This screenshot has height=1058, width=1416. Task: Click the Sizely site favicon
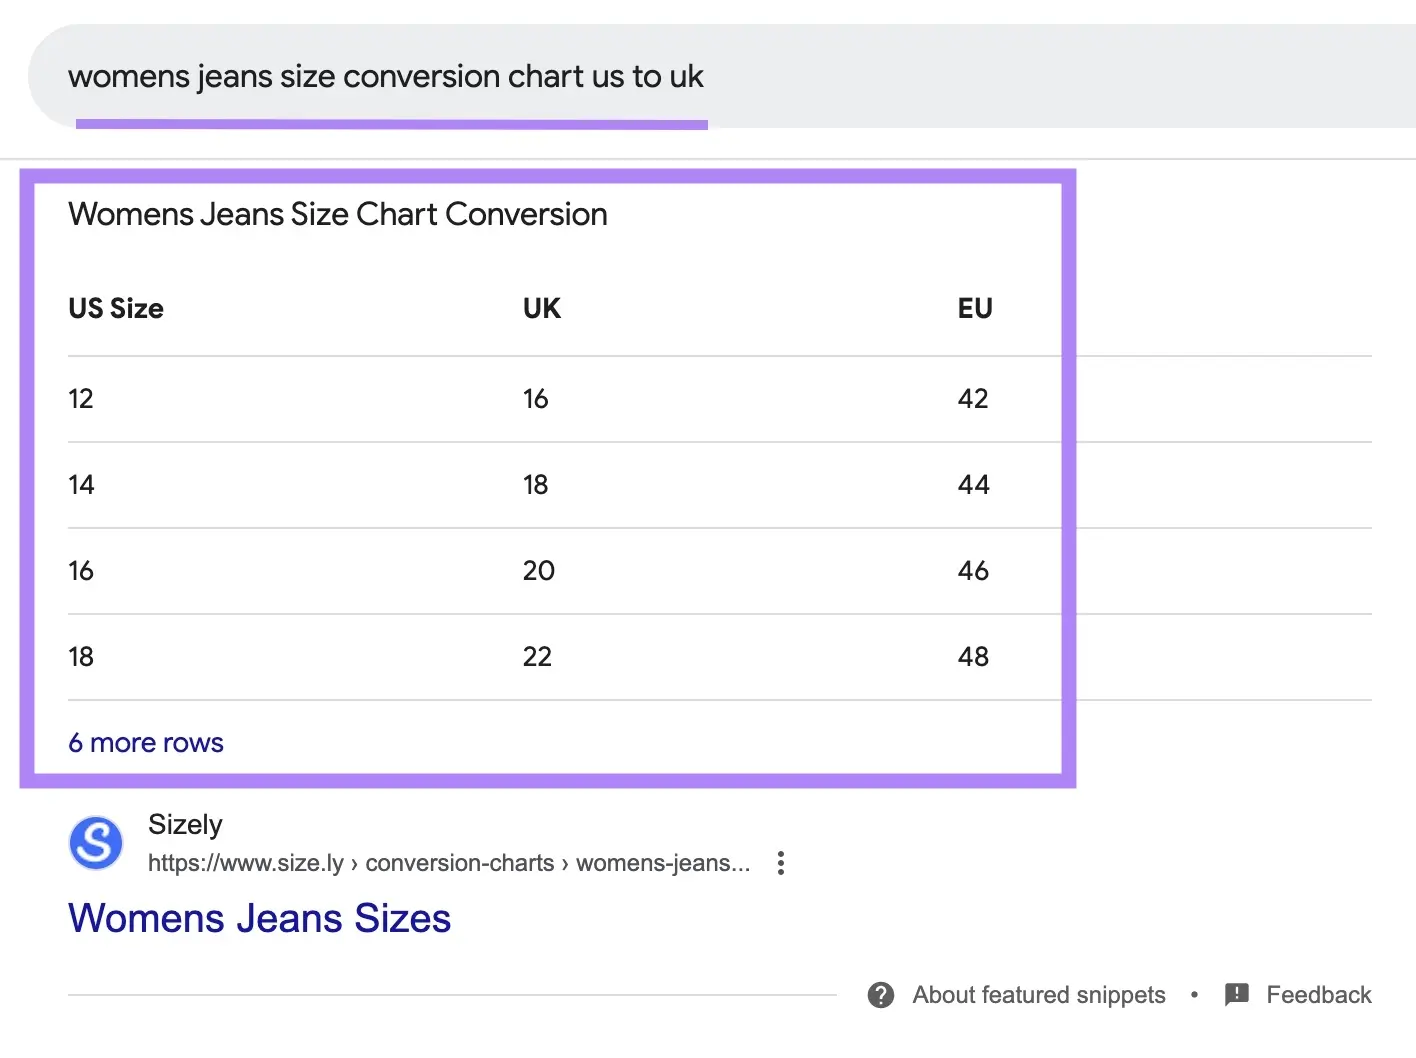coord(95,842)
